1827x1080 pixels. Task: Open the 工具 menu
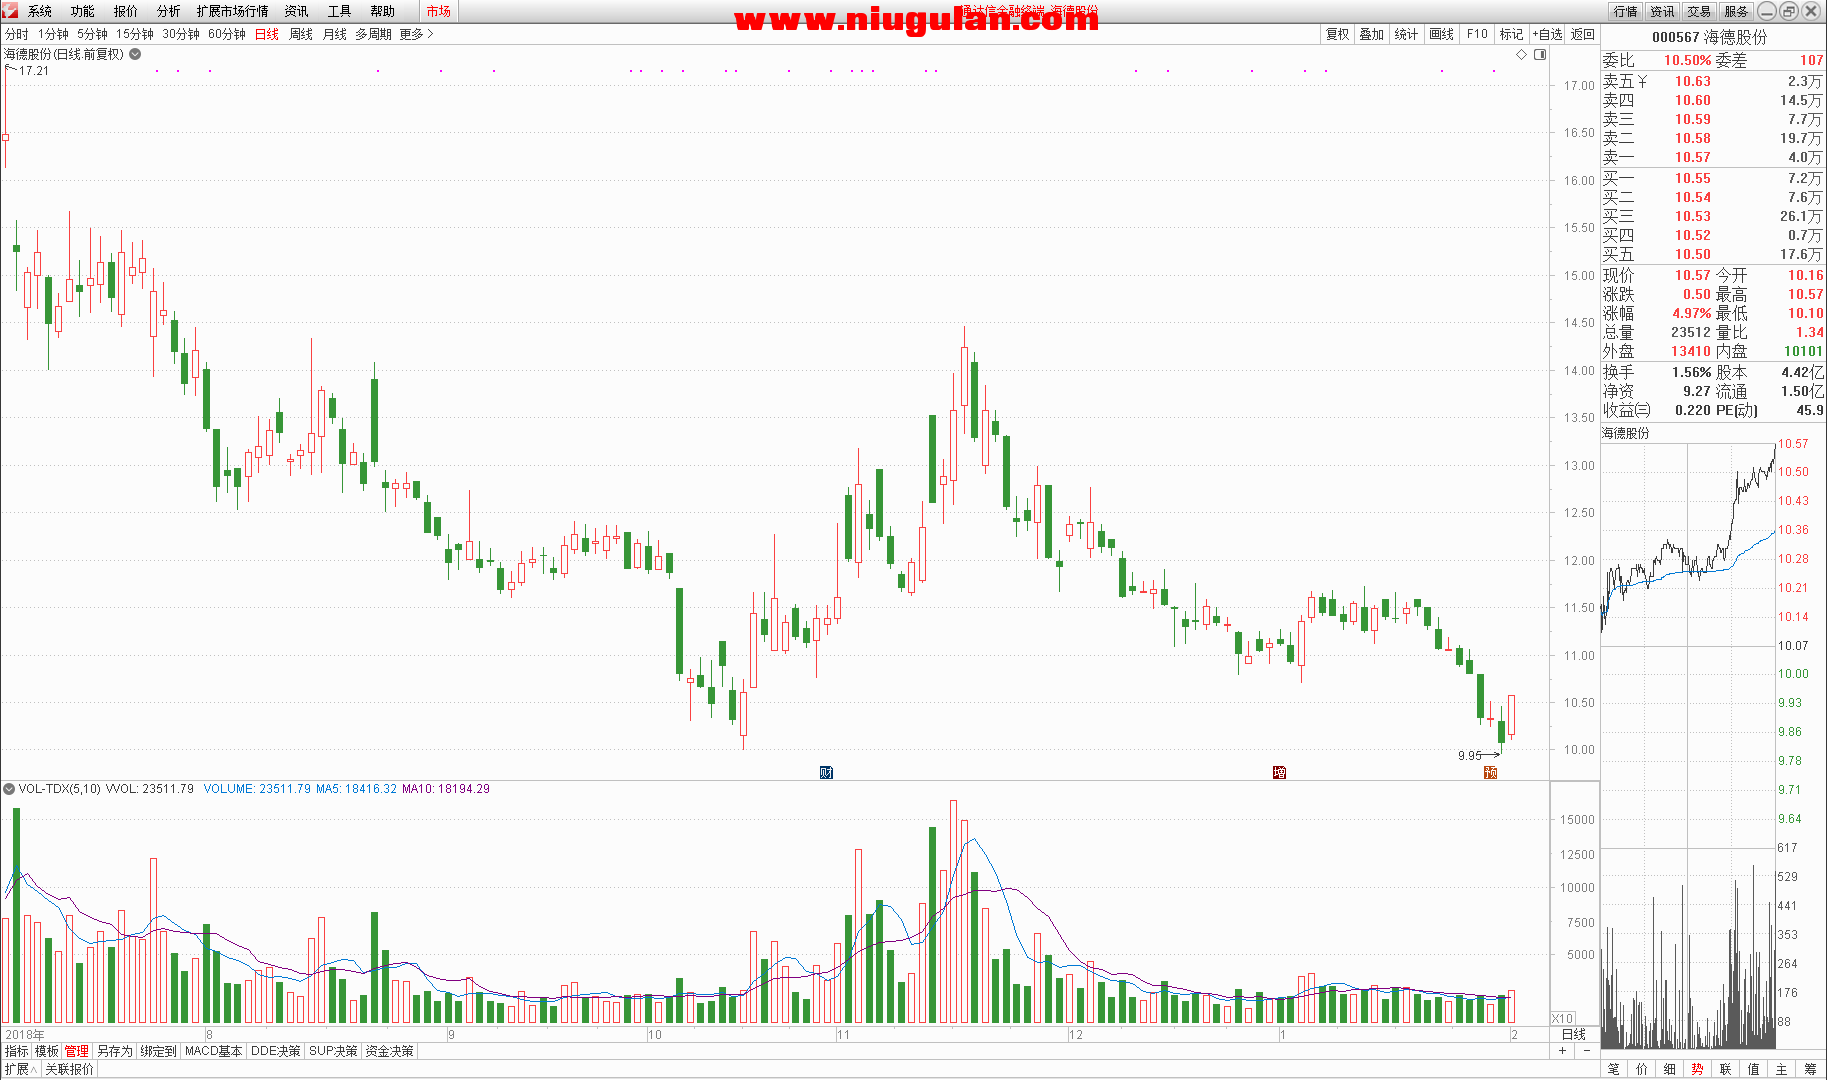pyautogui.click(x=340, y=11)
